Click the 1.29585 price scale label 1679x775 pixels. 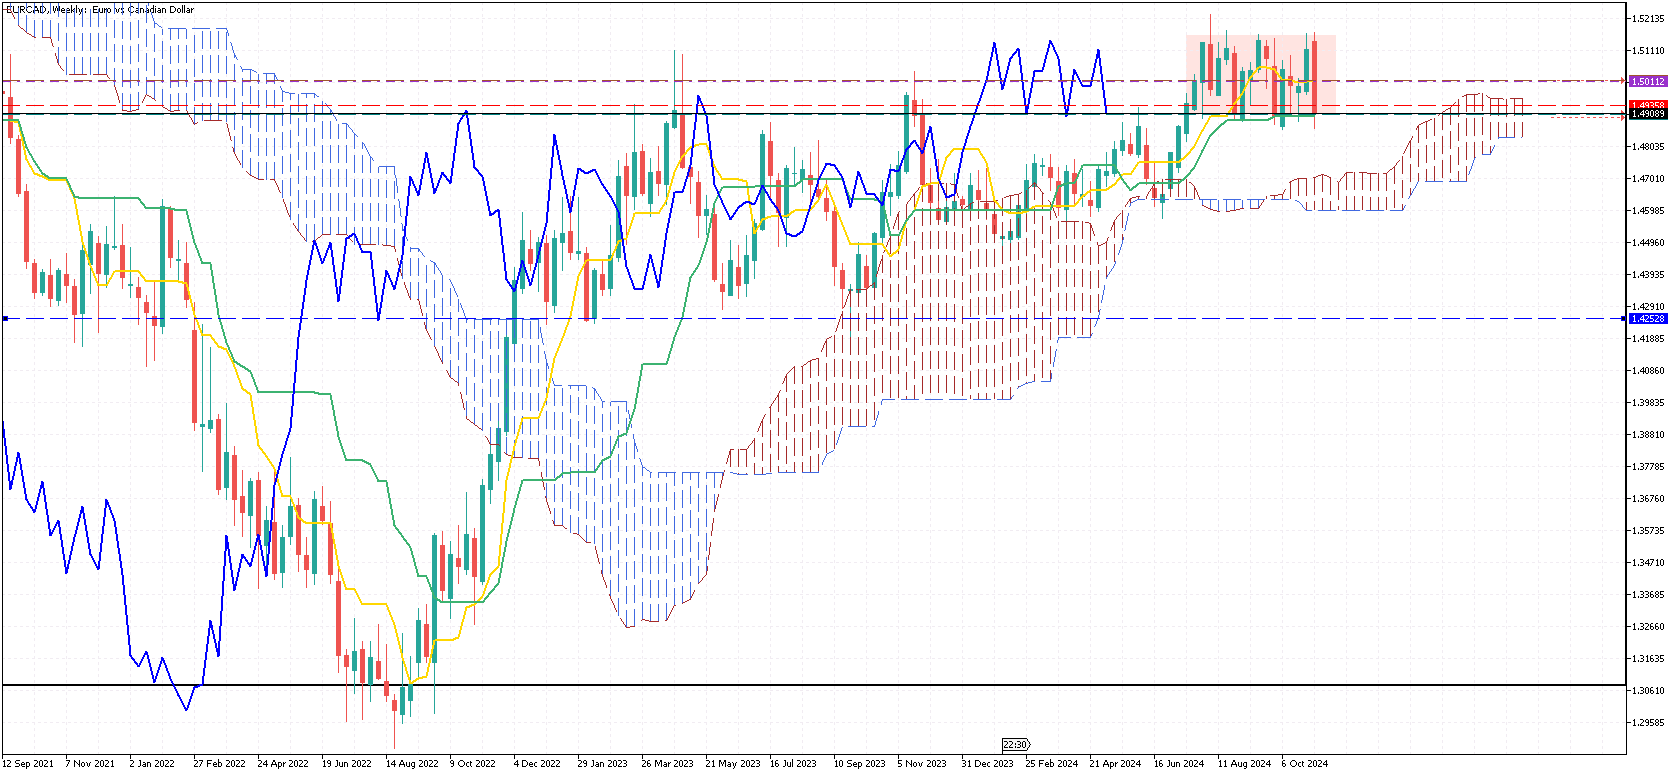coord(1648,722)
